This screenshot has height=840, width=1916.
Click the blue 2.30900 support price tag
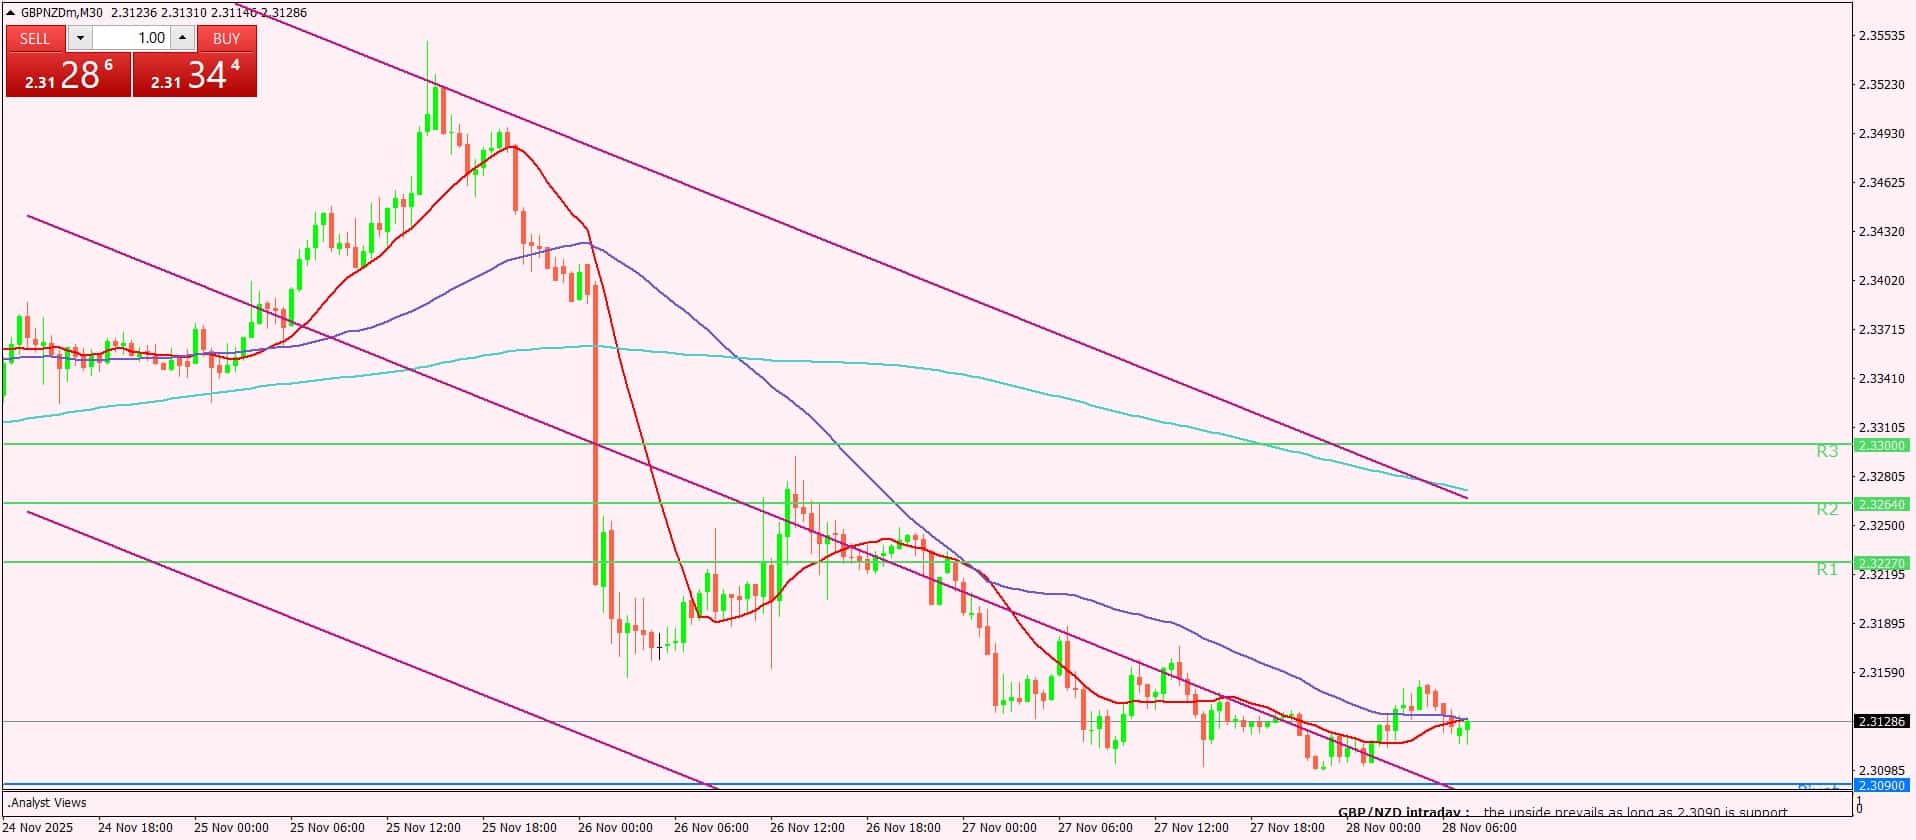pos(1881,785)
